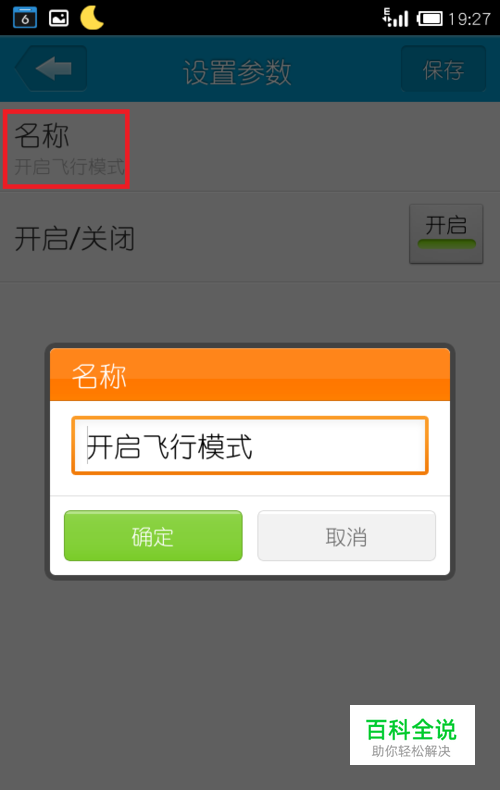Focus the 开启飞行模式 name text field

pyautogui.click(x=250, y=445)
